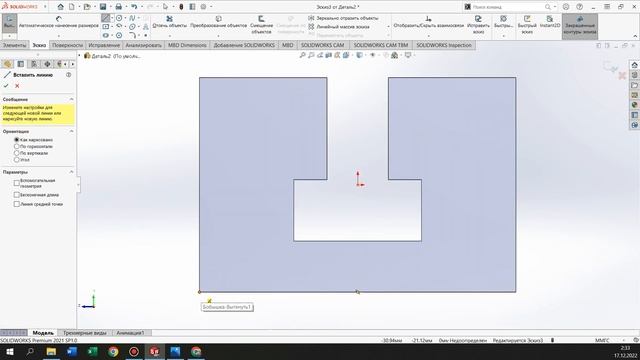This screenshot has width=640, height=360.
Task: Click Display/Delete Relations (Отобразить/Скрыть взаимосвязи)
Action: (x=429, y=22)
